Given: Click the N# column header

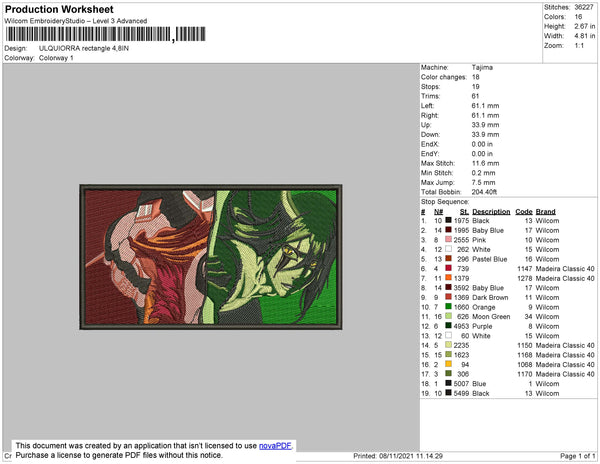Looking at the screenshot, I should (439, 212).
